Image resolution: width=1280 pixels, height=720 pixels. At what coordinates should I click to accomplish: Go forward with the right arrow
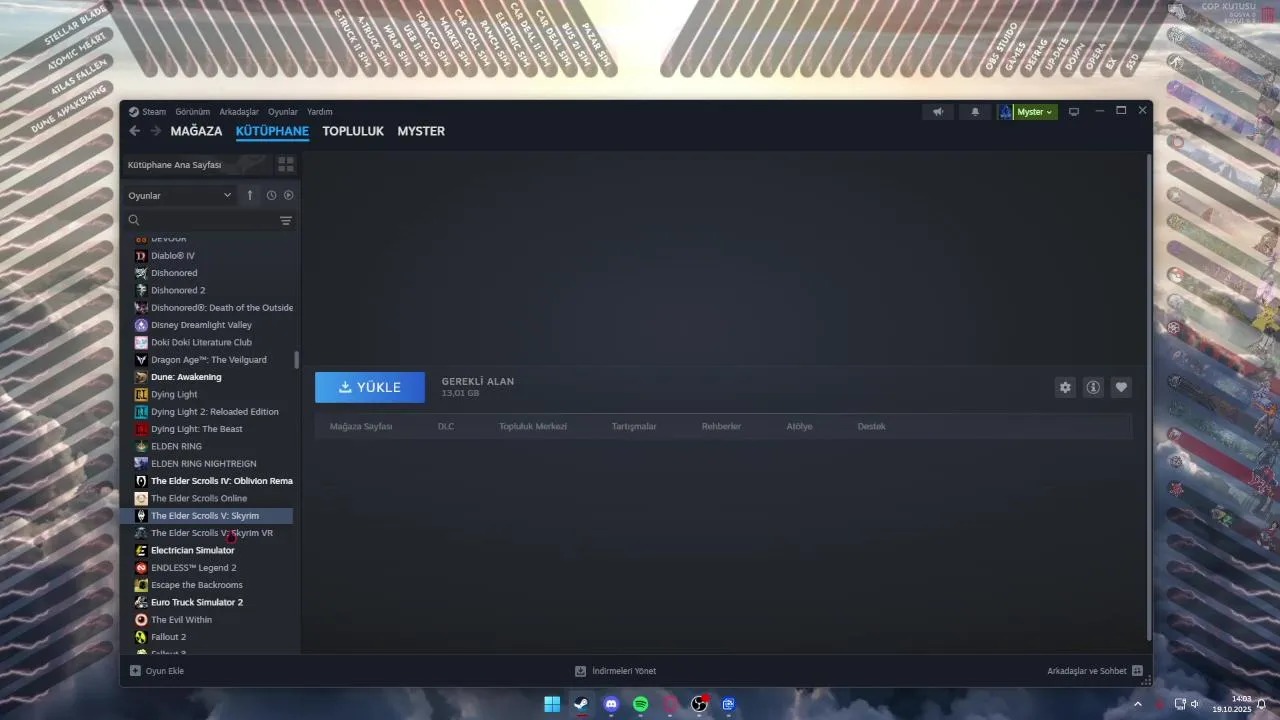pos(155,131)
